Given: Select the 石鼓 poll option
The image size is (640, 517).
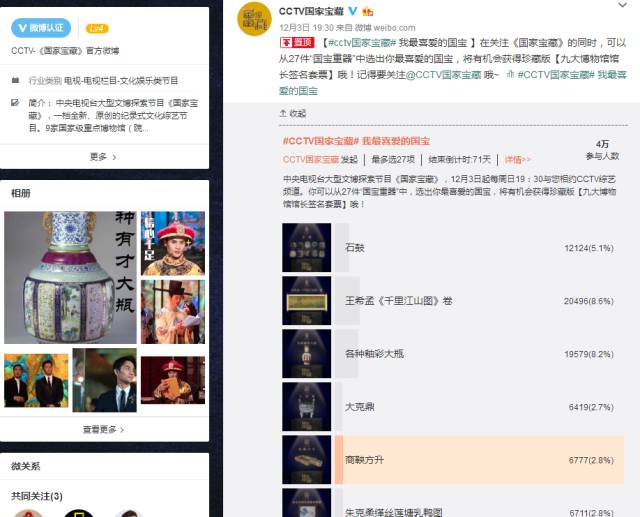Looking at the screenshot, I should click(x=479, y=248).
